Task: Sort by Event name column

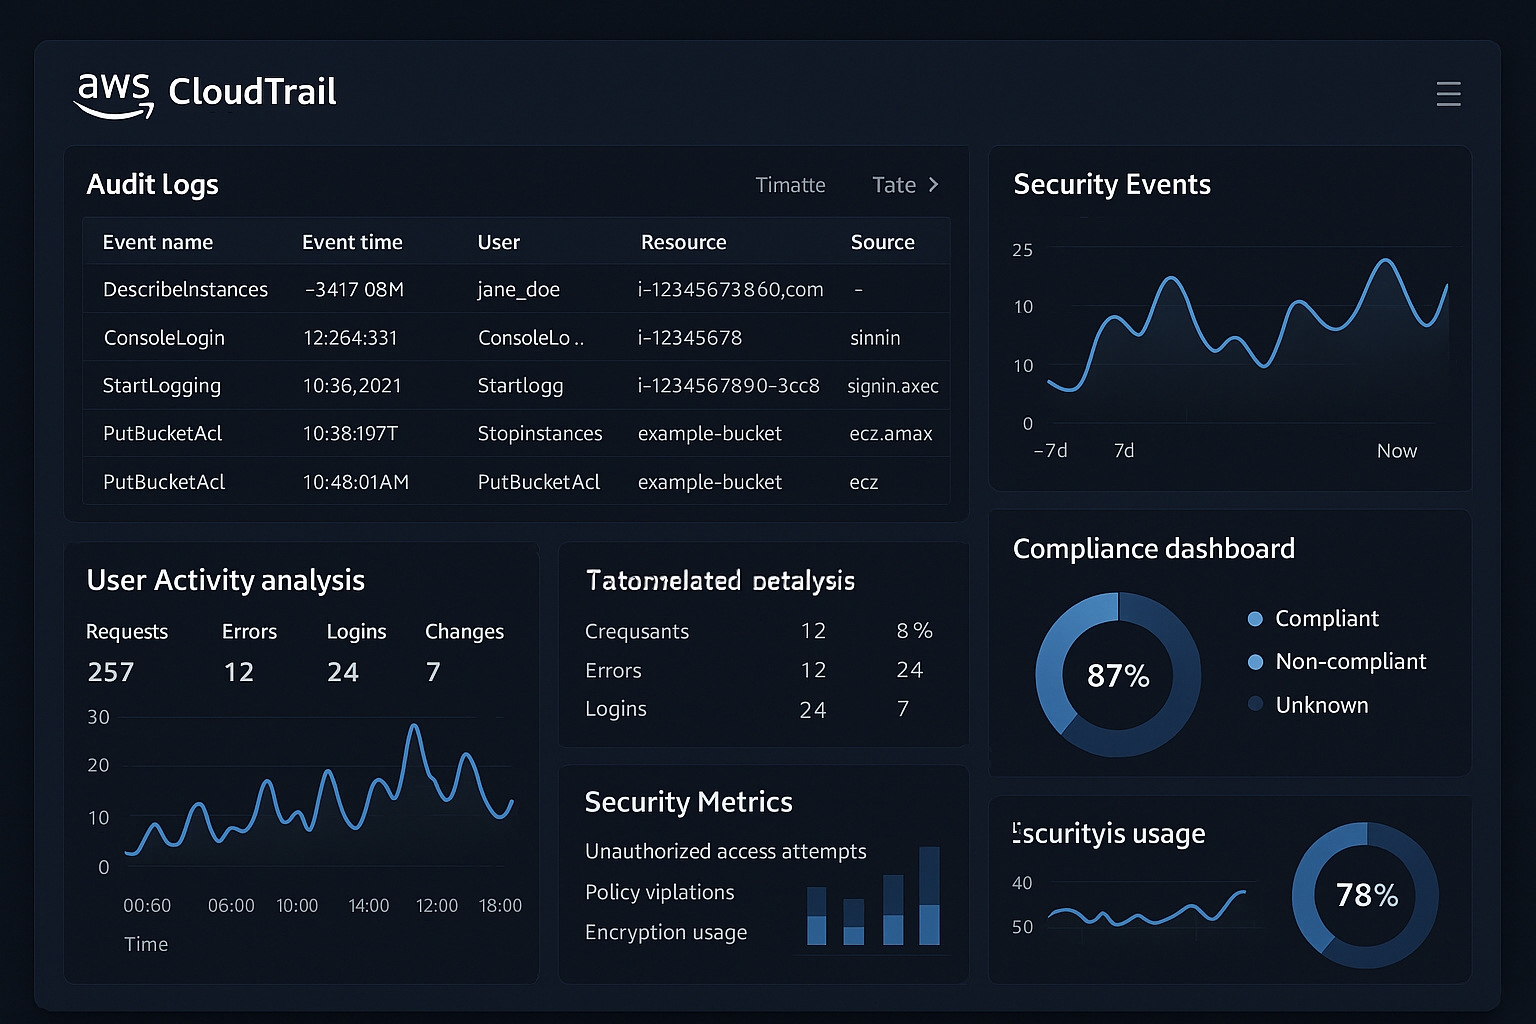Action: [158, 242]
